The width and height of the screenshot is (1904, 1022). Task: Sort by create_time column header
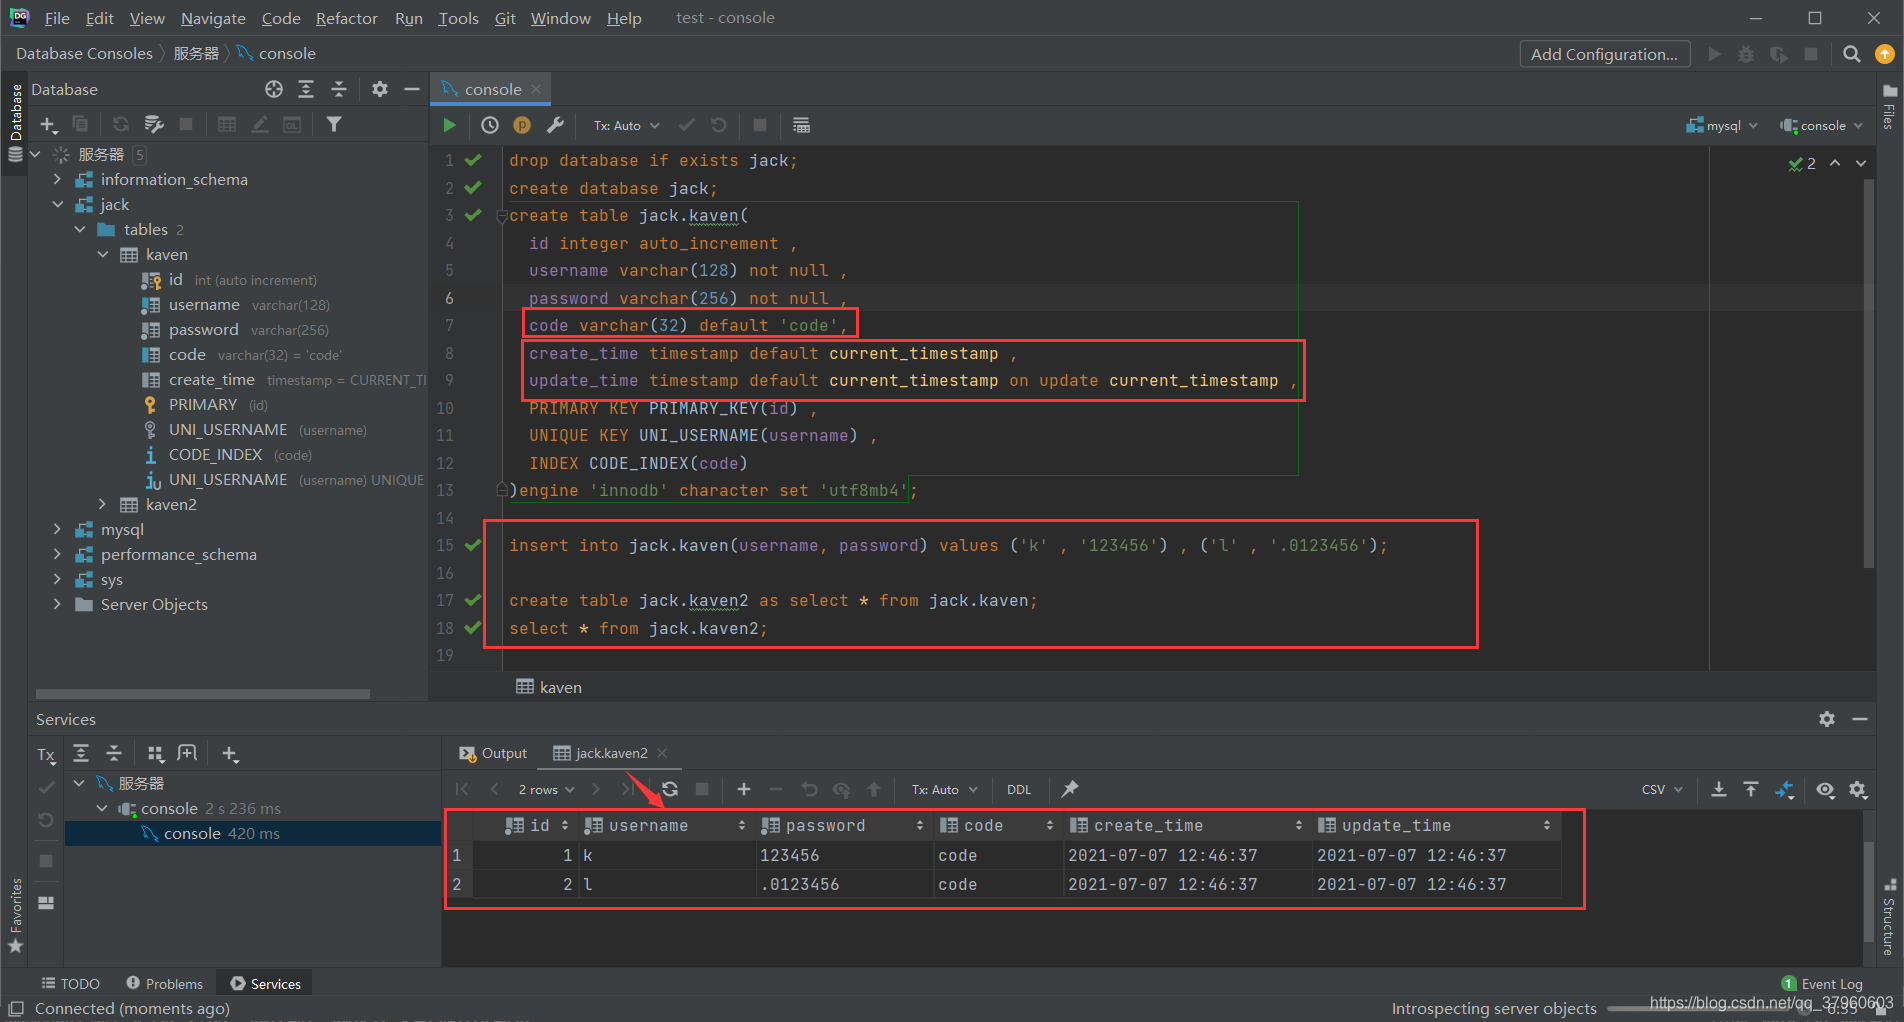click(1187, 825)
